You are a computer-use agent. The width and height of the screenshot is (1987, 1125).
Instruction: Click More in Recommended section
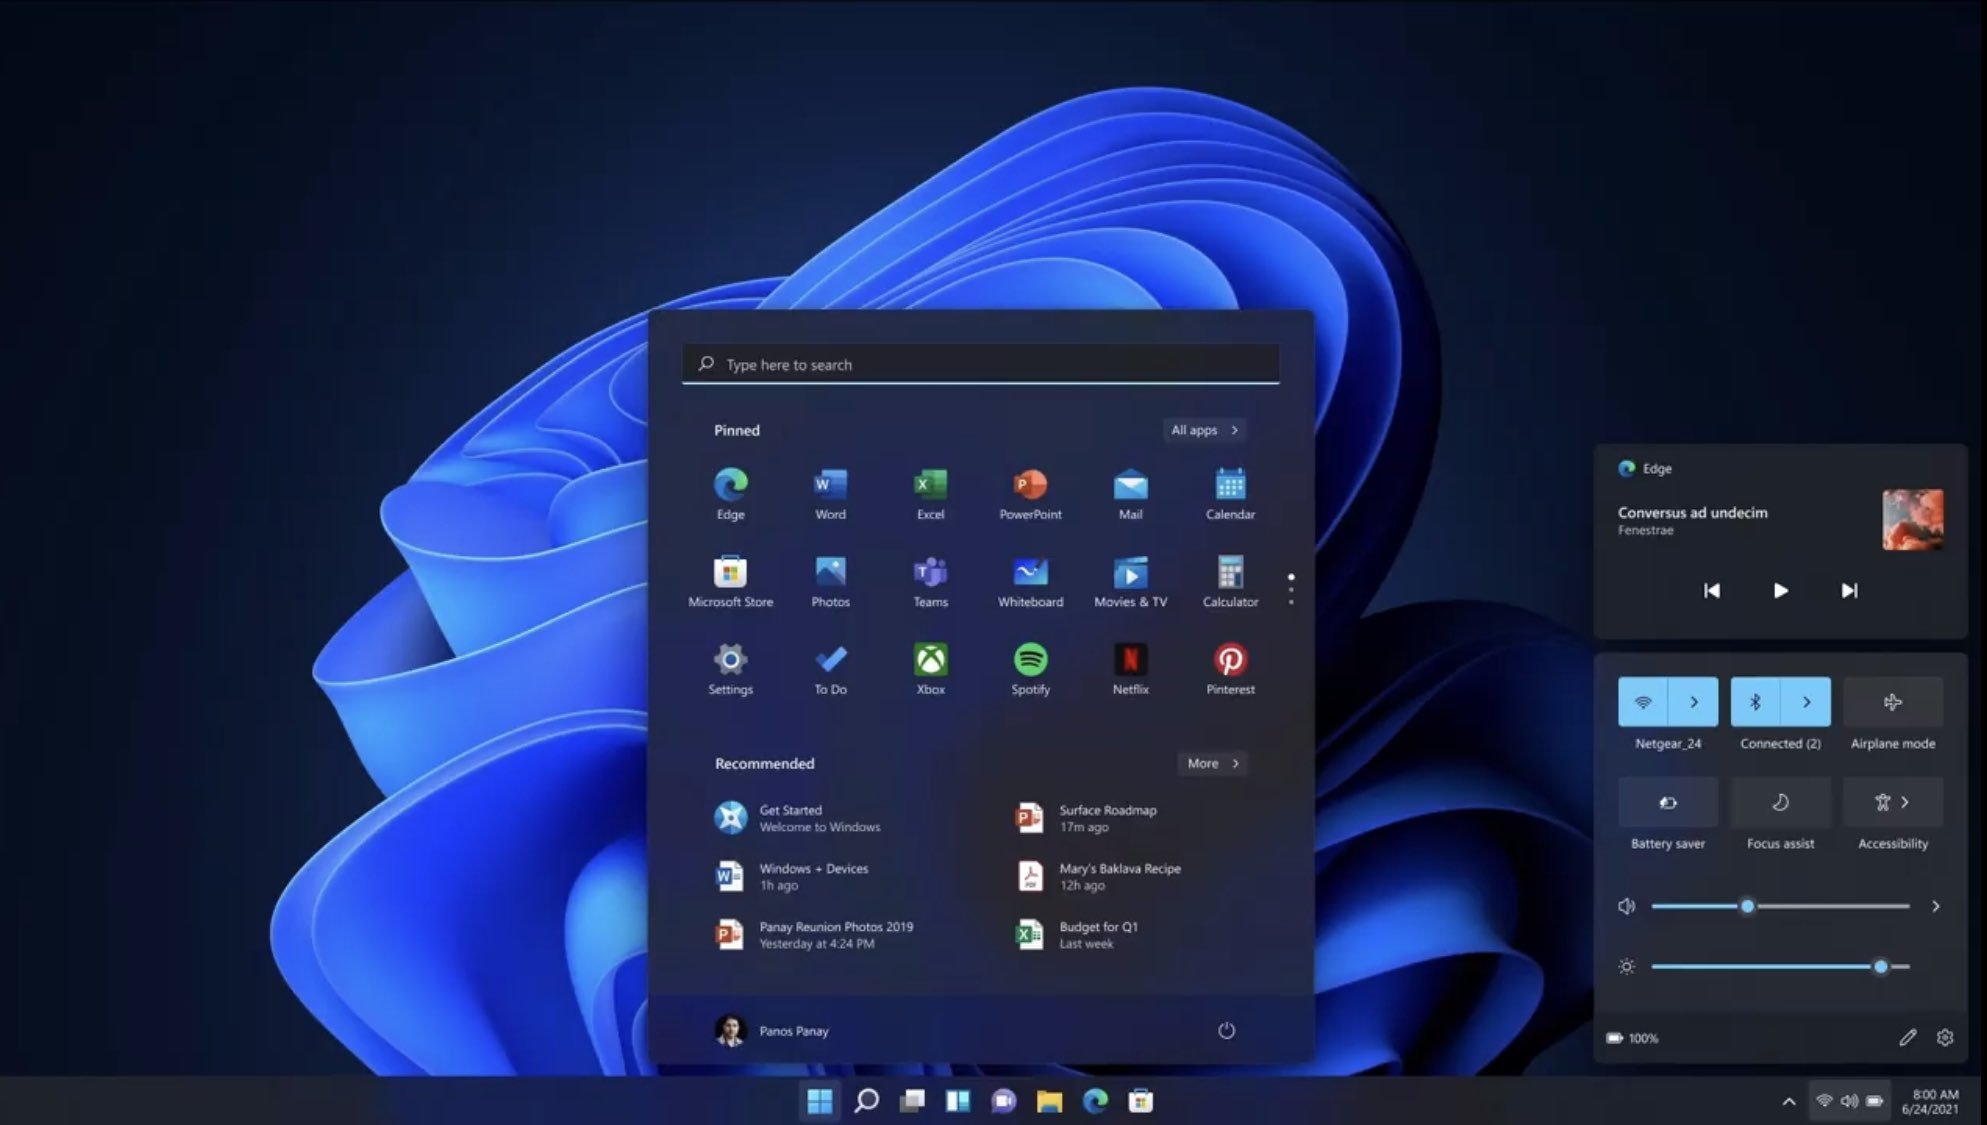1212,763
